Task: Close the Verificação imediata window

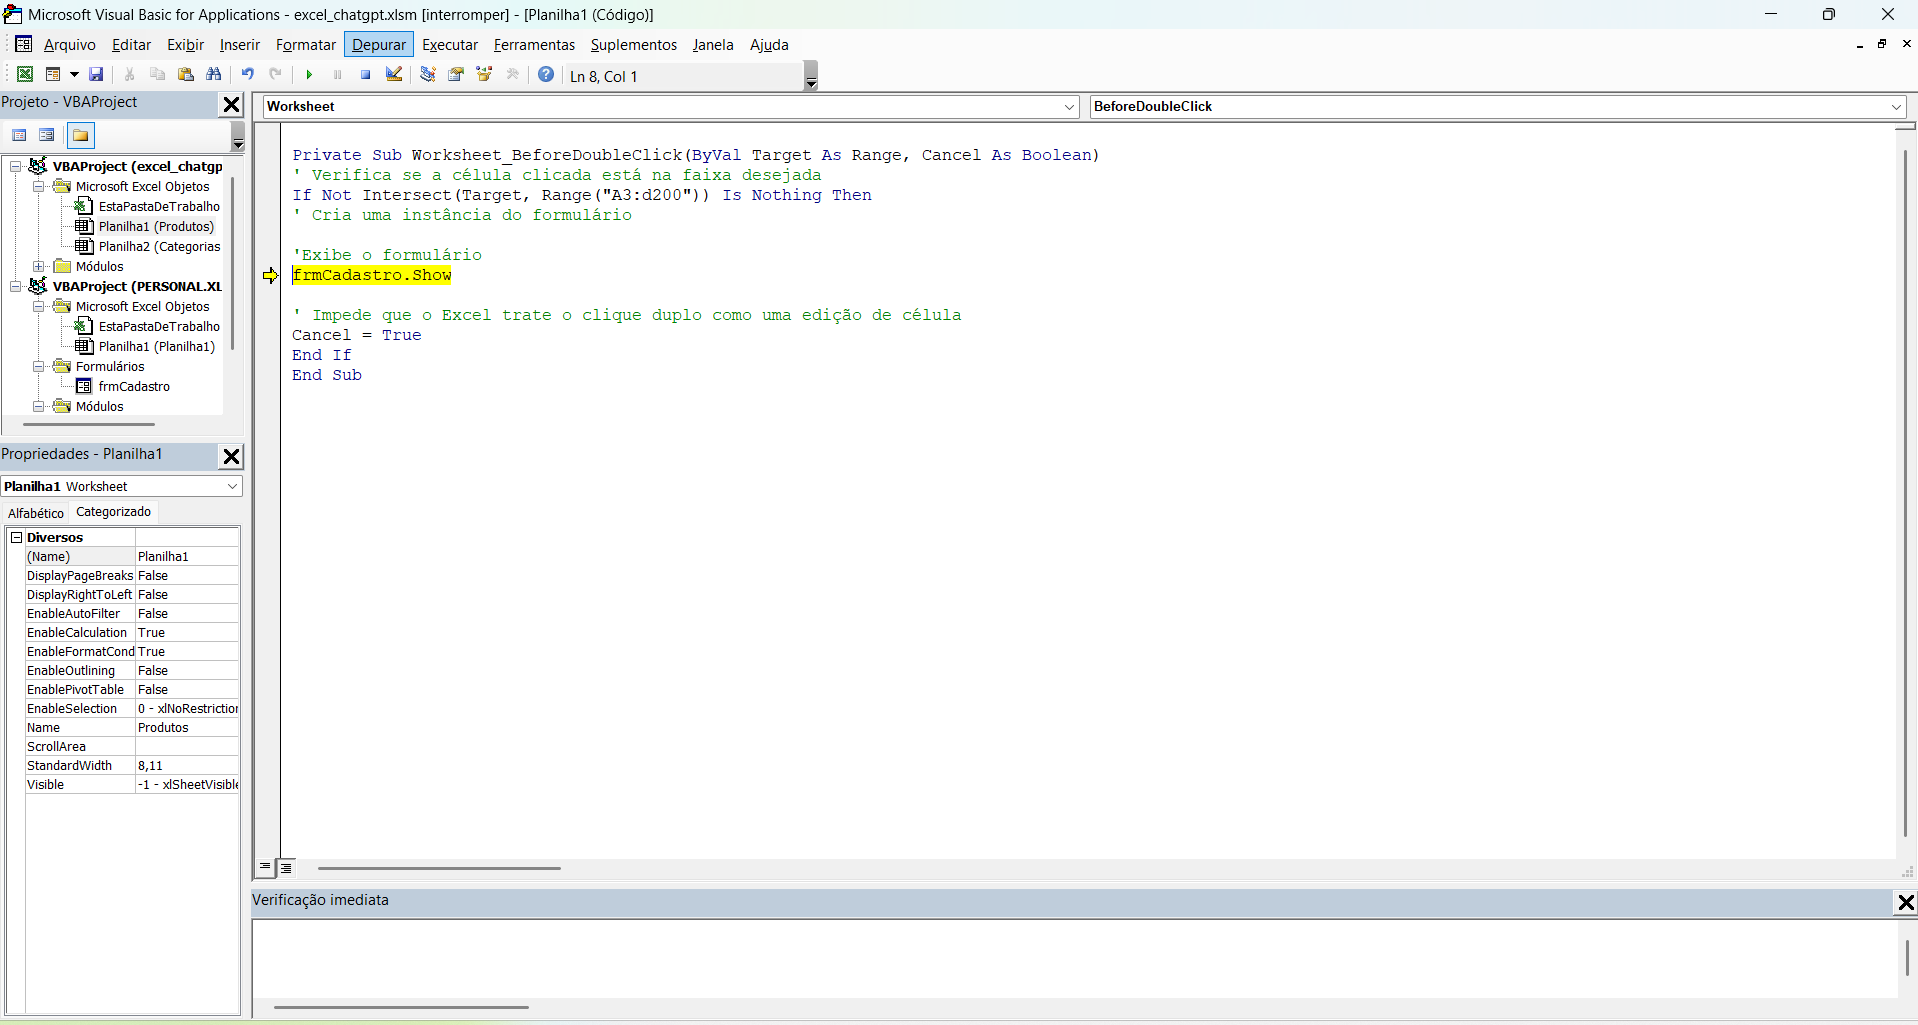Action: [x=1906, y=902]
